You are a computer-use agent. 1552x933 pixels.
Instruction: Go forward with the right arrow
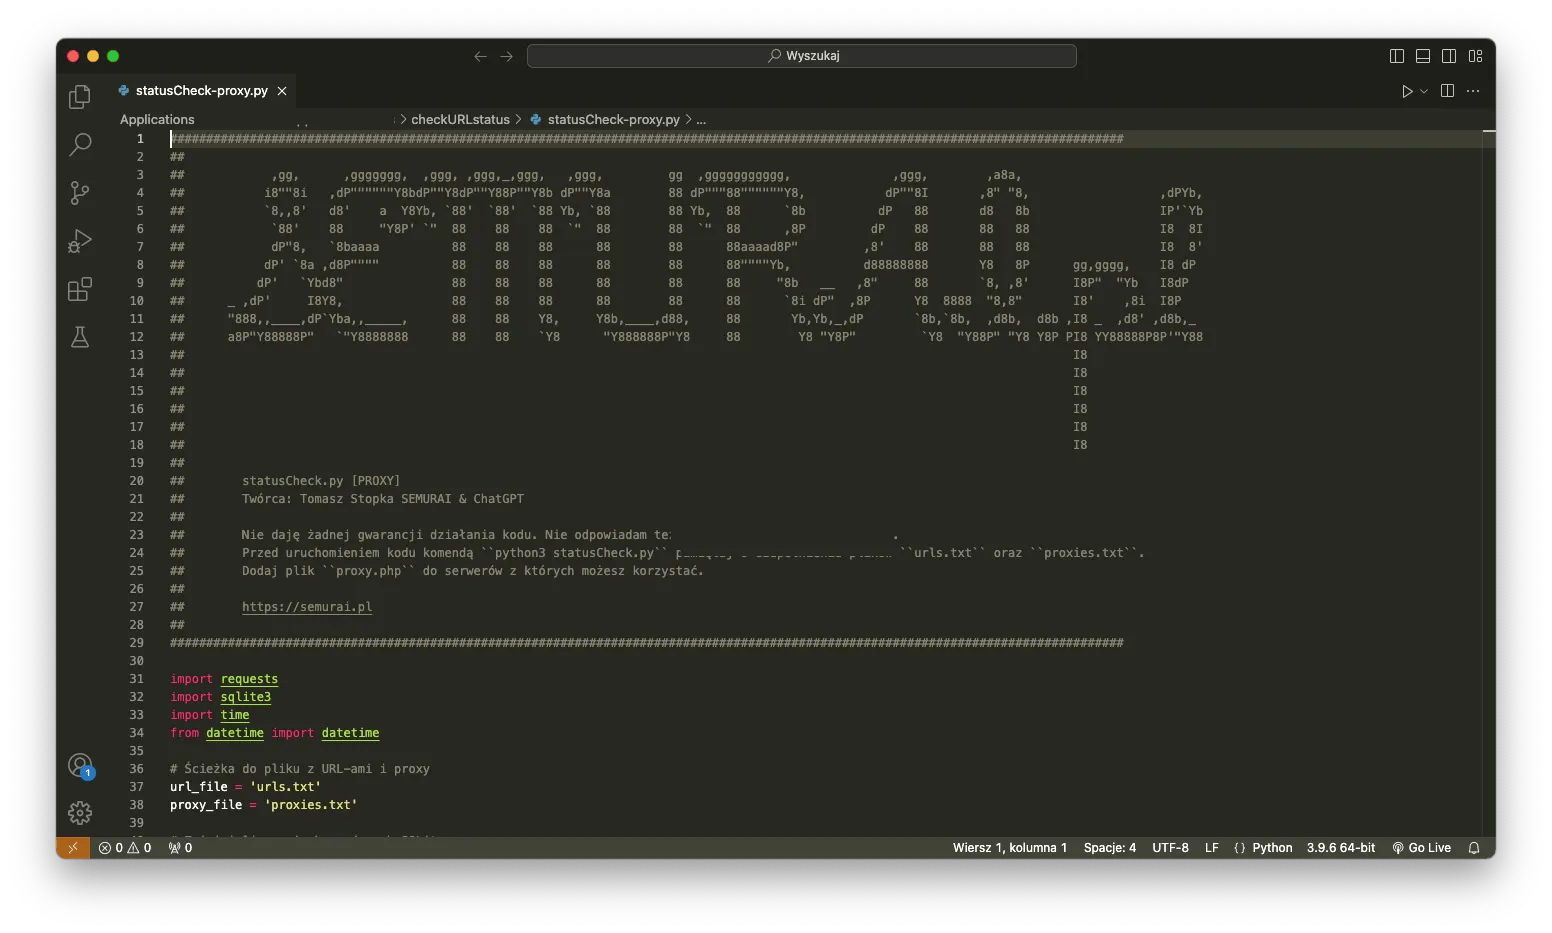point(507,56)
